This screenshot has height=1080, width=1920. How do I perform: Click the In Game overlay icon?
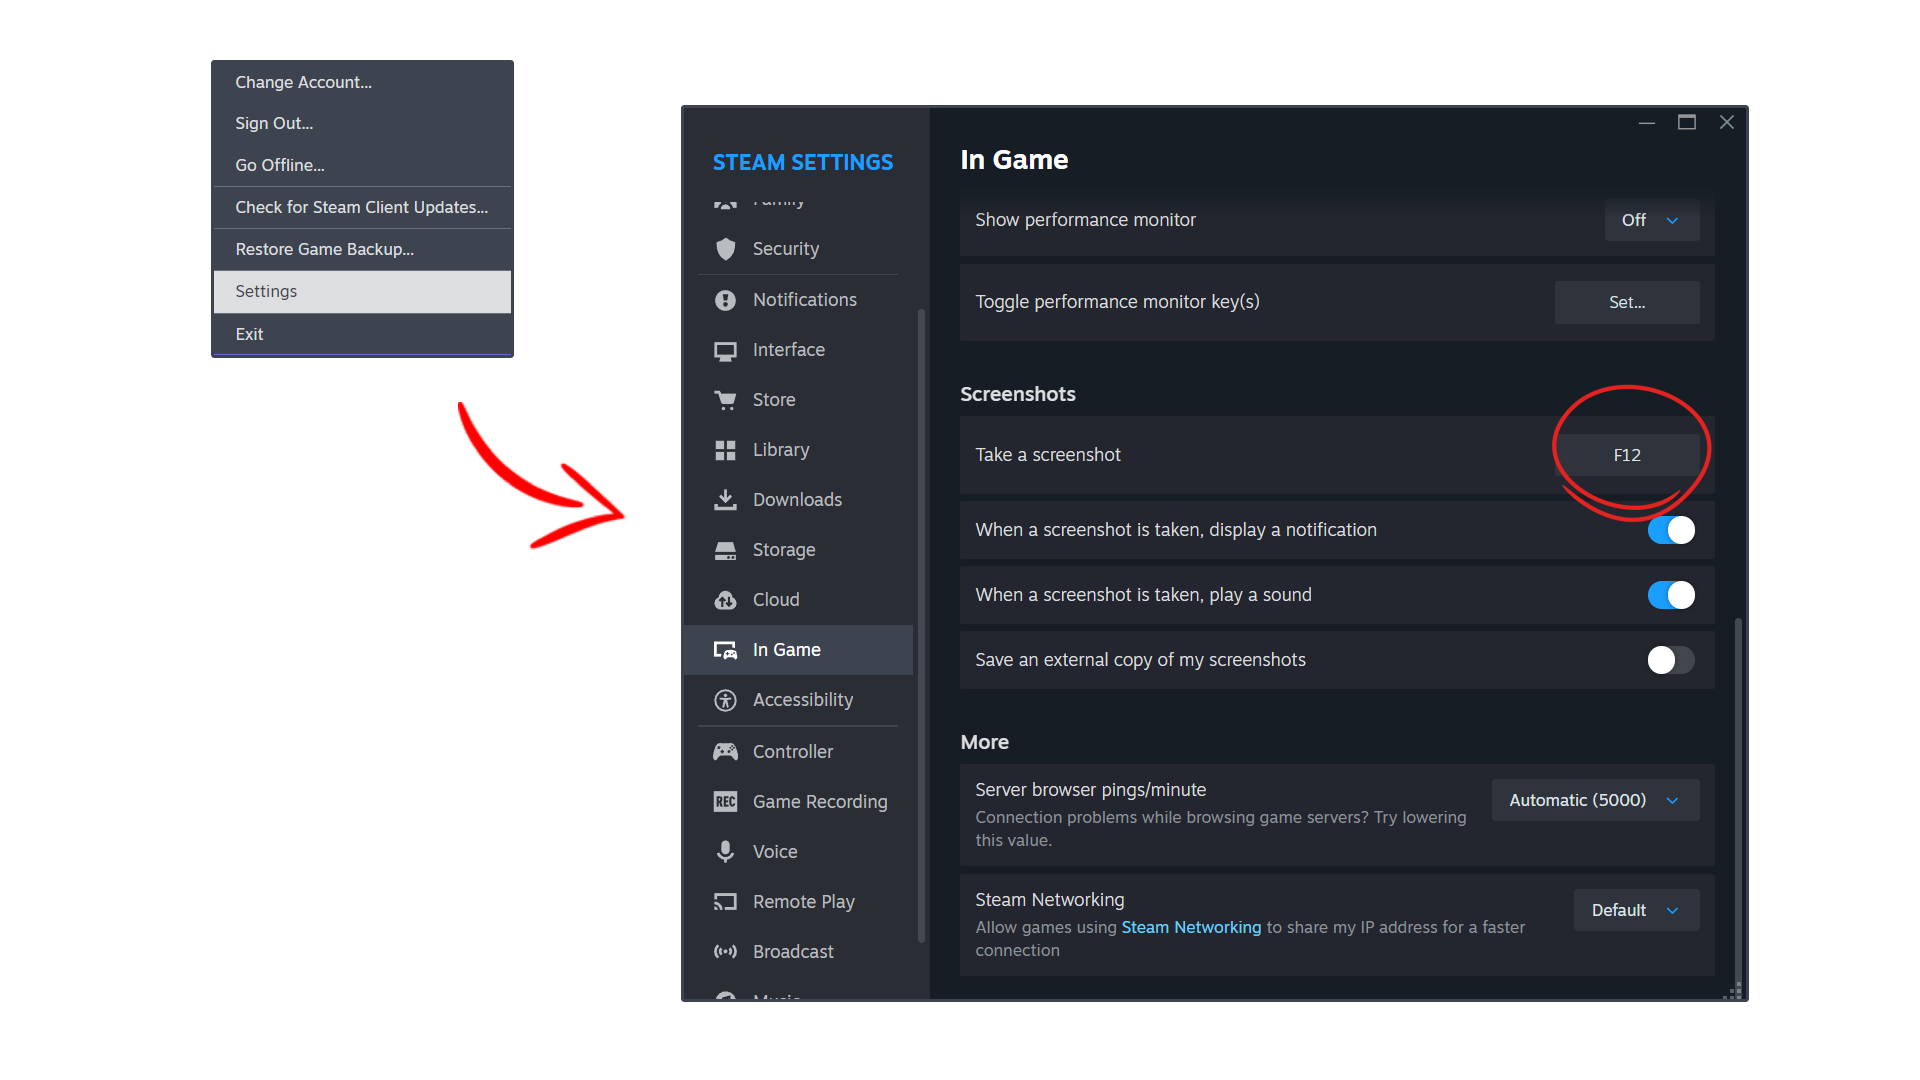pos(726,650)
